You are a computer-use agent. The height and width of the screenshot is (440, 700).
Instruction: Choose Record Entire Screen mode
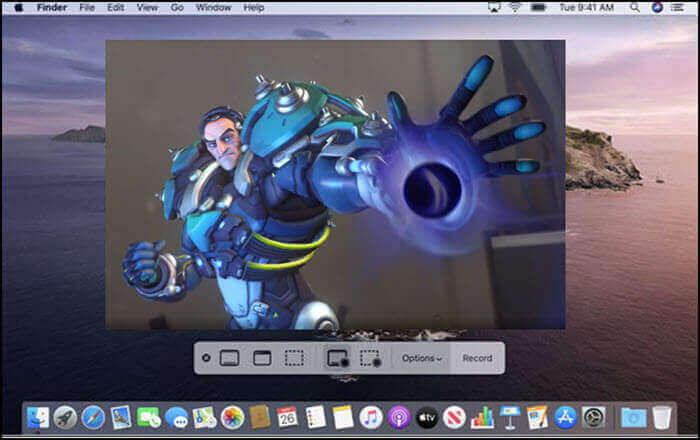point(337,358)
